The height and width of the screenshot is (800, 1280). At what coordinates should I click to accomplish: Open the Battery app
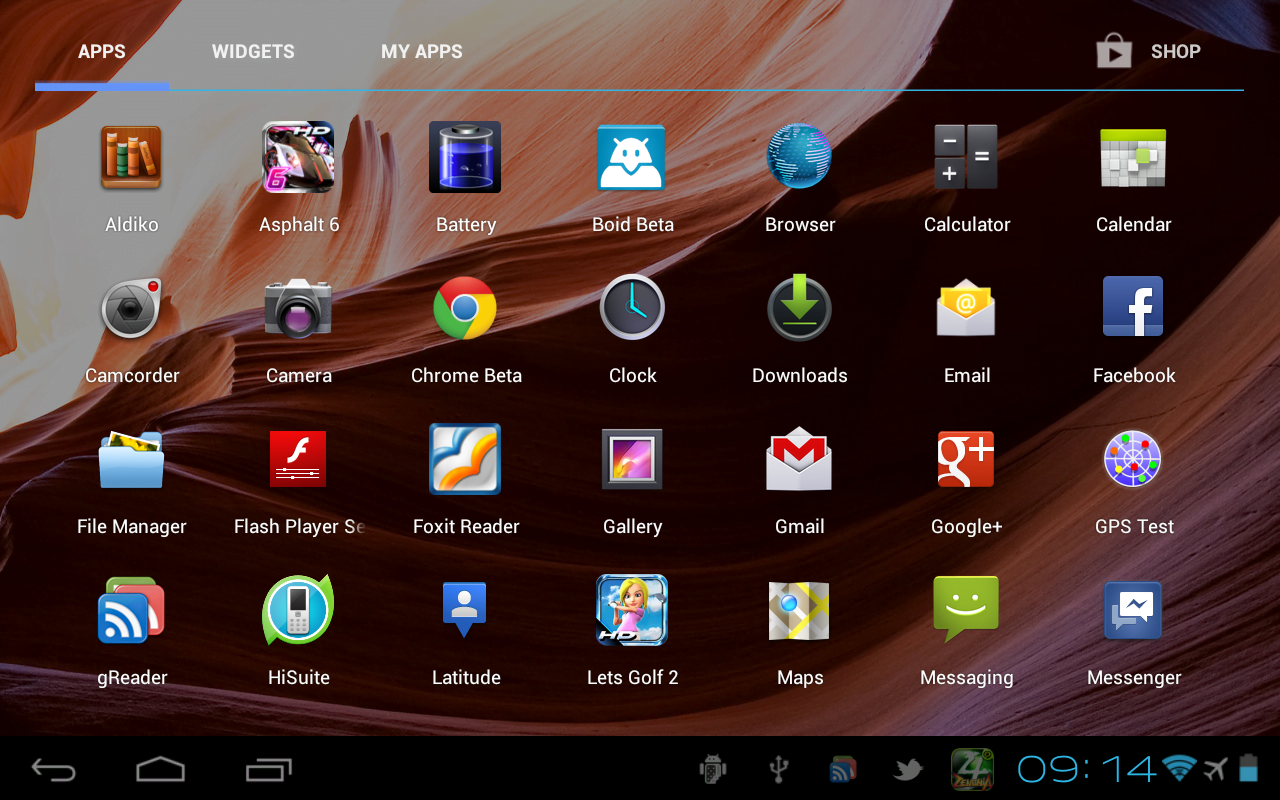pos(465,158)
